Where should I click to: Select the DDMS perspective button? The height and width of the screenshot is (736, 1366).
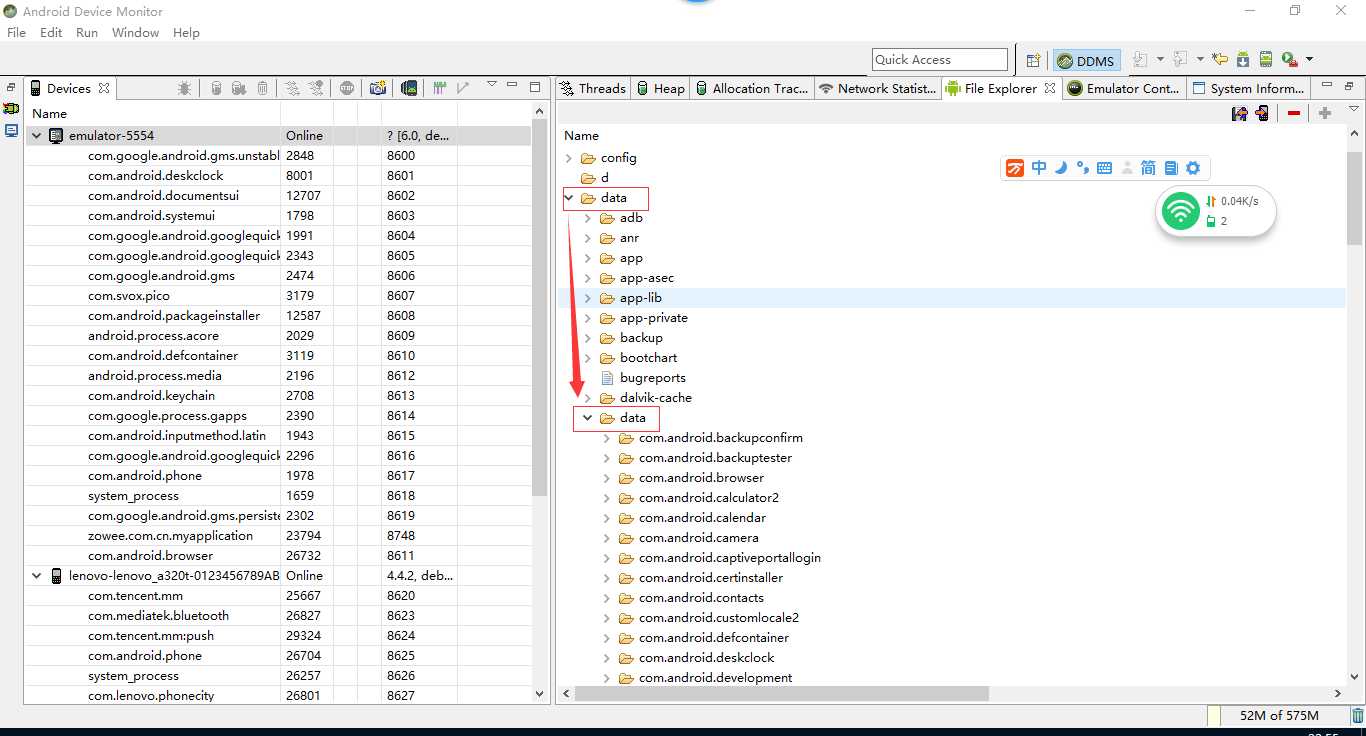pos(1086,61)
